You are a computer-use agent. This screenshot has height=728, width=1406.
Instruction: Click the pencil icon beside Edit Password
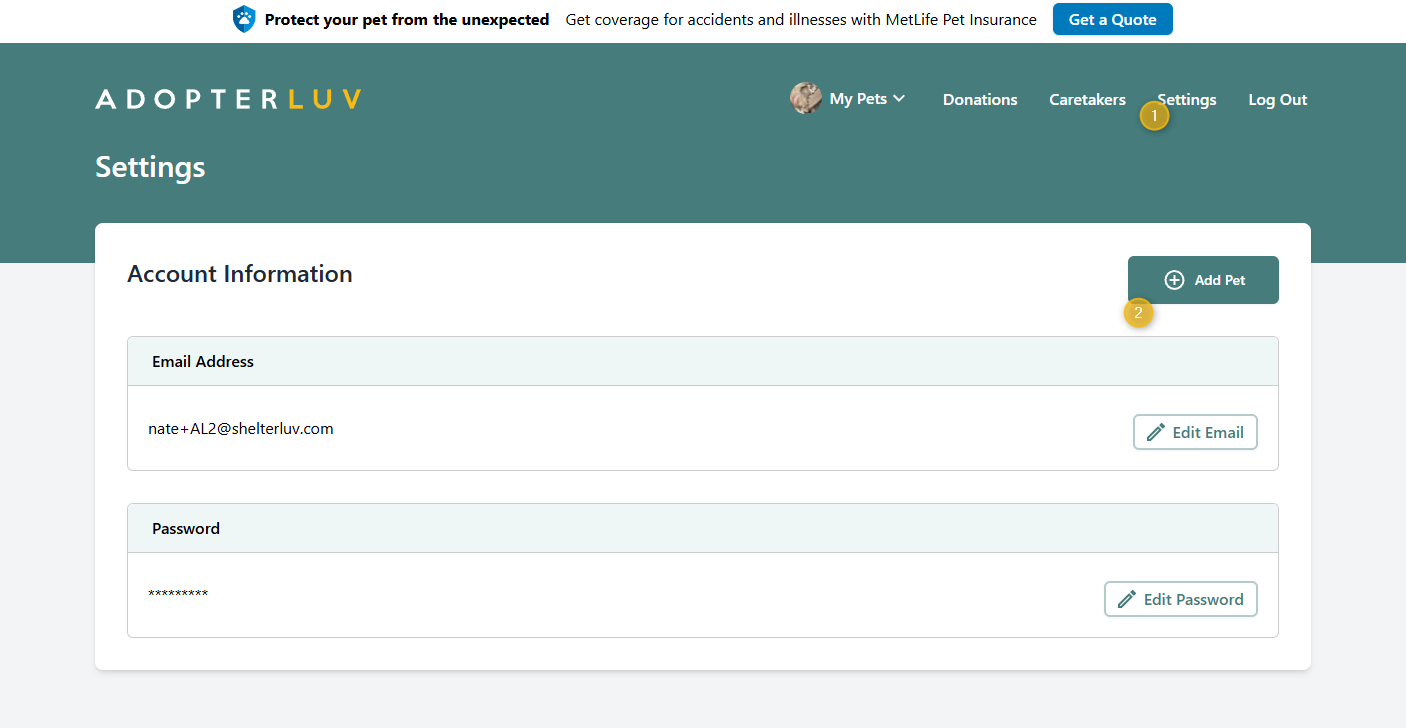click(1126, 599)
